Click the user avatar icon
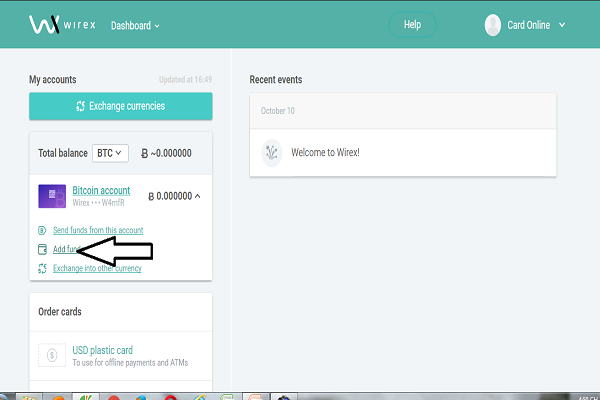Viewport: 600px width, 400px height. coord(492,25)
